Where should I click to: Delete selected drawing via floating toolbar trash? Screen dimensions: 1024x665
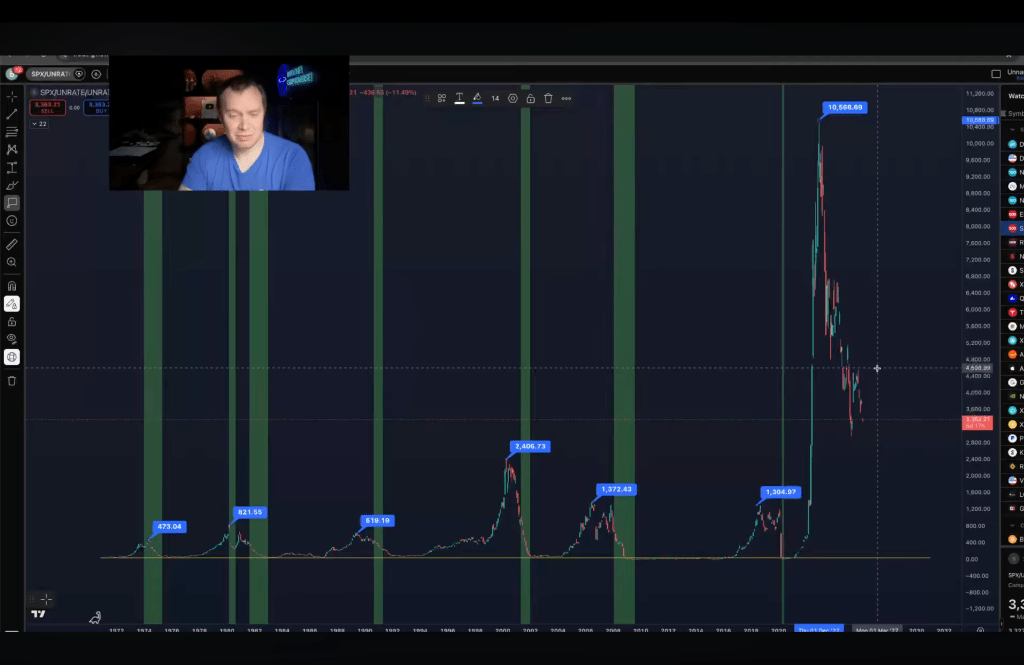(x=549, y=99)
